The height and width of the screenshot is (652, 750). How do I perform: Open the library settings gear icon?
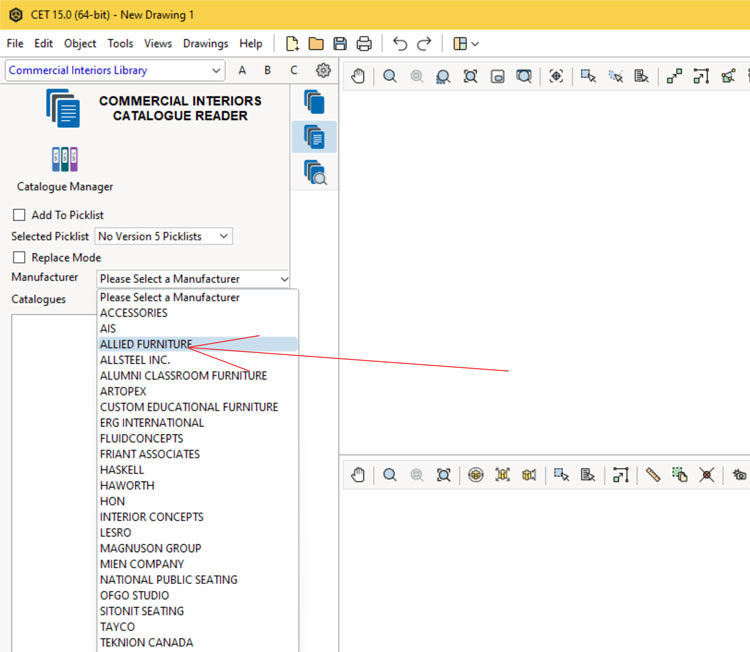(323, 70)
